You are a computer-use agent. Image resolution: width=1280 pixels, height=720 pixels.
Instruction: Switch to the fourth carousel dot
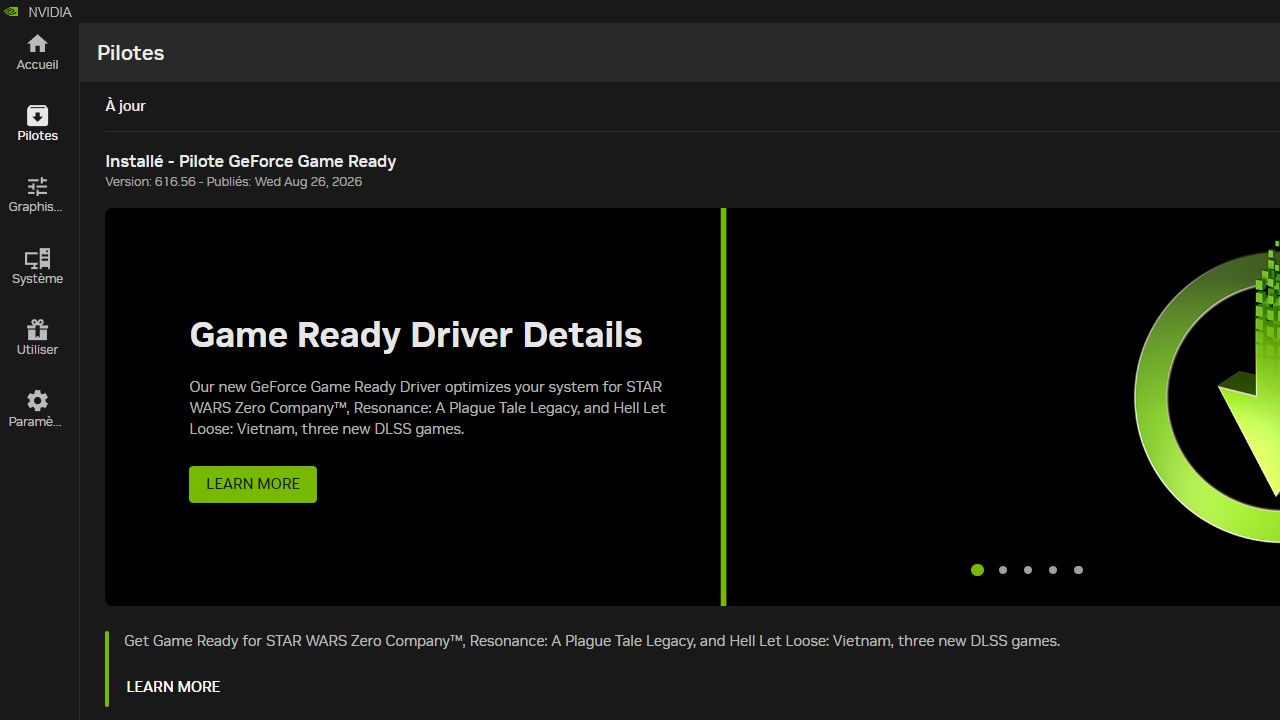[1053, 570]
